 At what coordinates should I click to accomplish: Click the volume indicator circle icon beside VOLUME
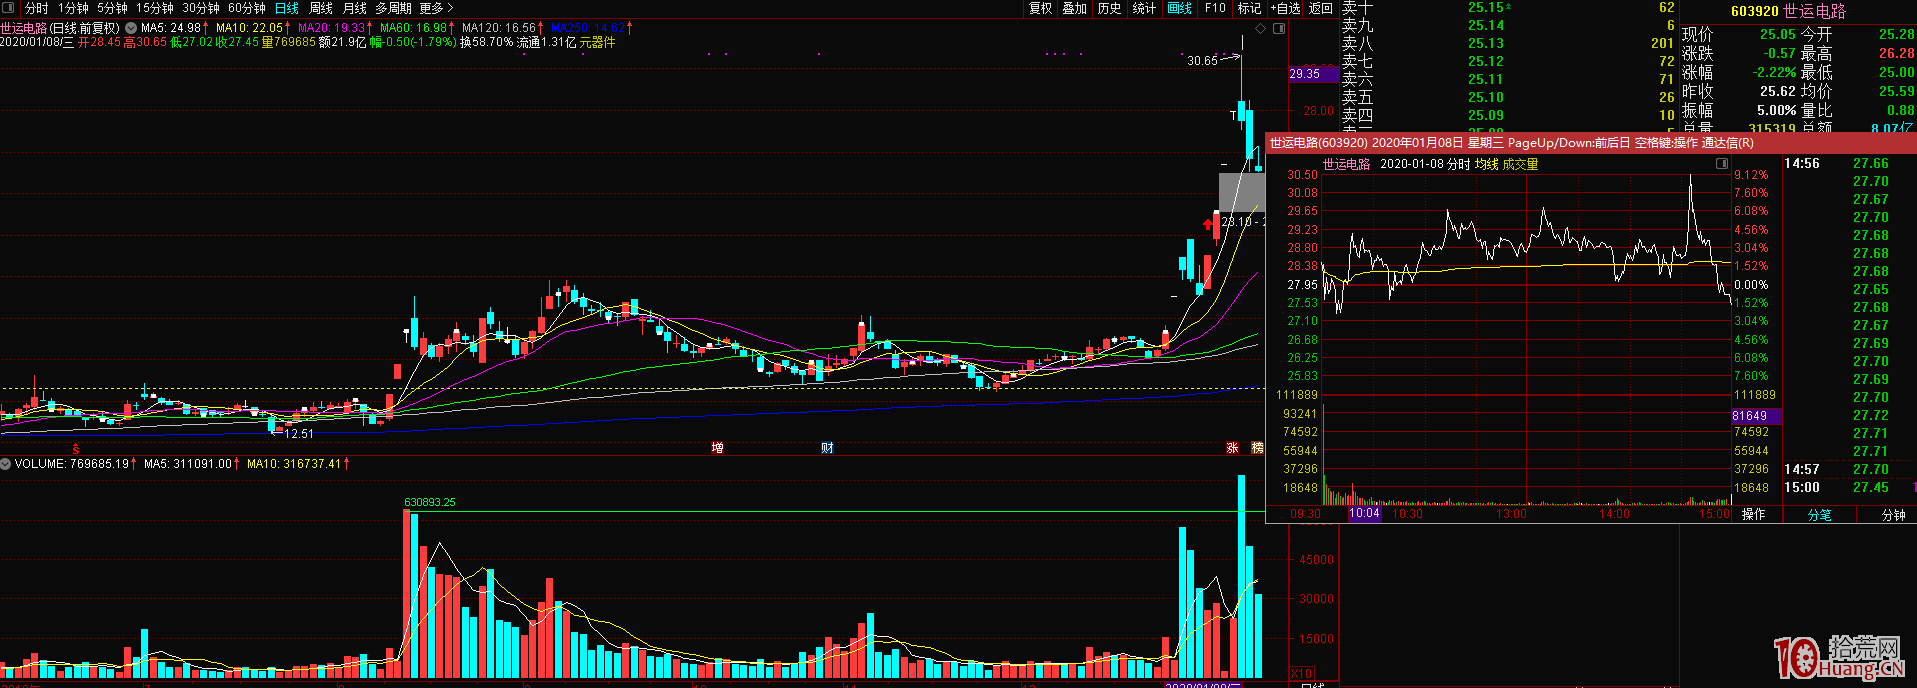tap(6, 464)
